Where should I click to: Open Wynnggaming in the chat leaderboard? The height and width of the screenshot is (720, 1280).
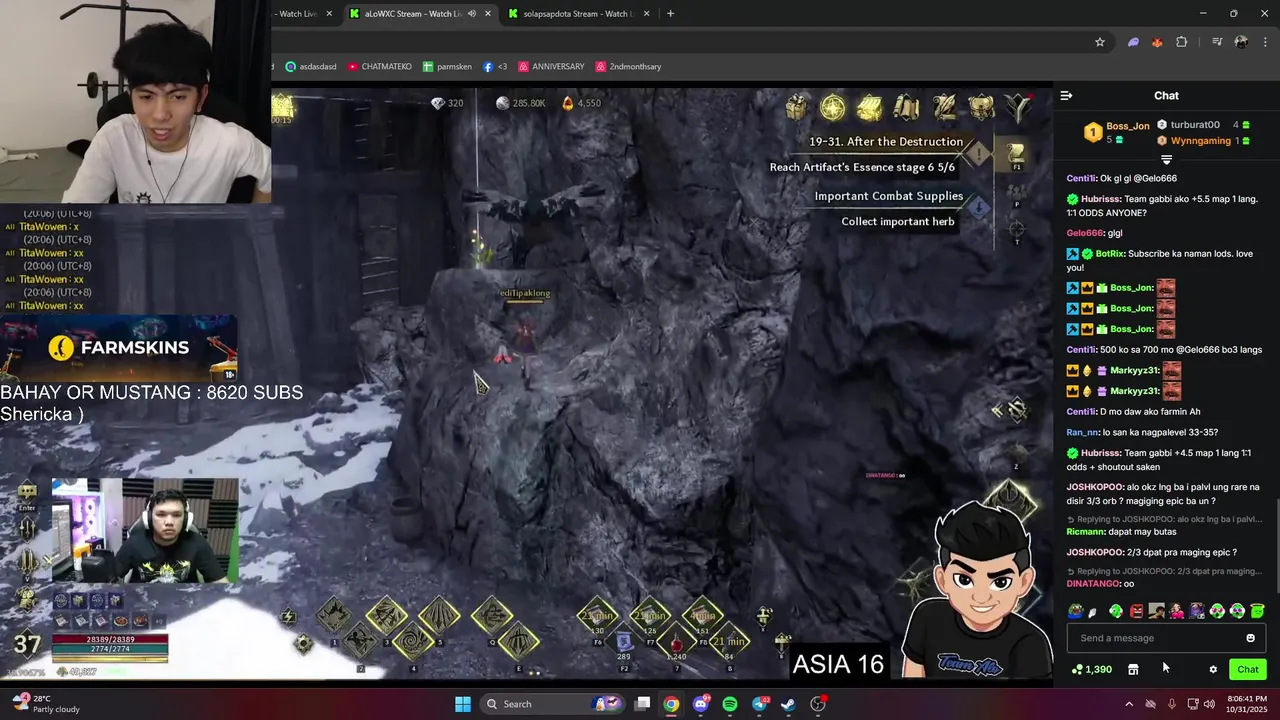click(1201, 141)
